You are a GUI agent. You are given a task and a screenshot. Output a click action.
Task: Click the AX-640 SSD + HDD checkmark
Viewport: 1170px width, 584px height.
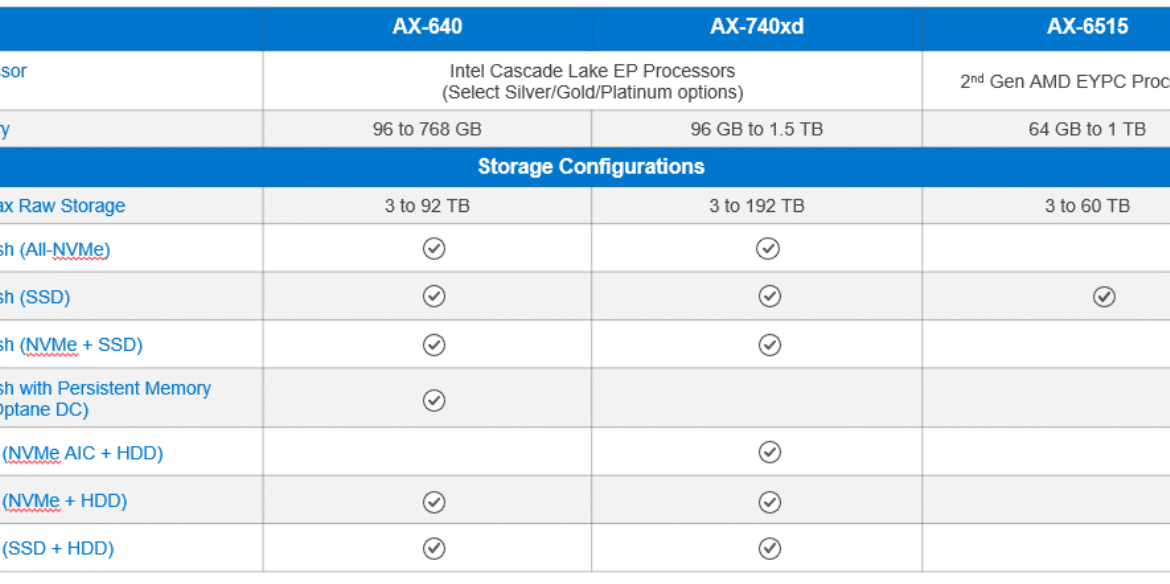434,549
